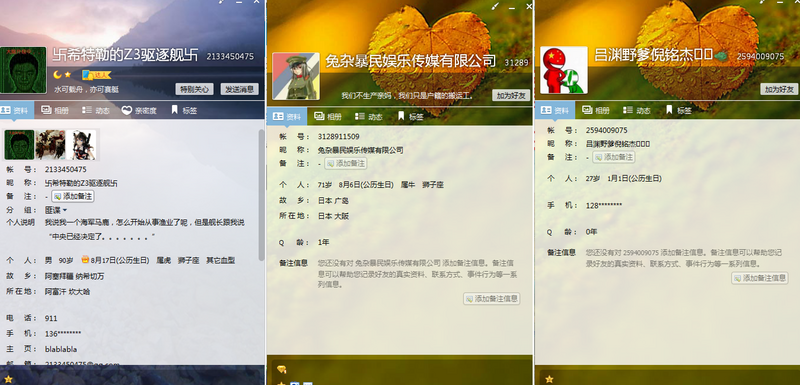This screenshot has width=800, height=385.
Task: Open 相册 tab in middle profile window
Action: [328, 116]
